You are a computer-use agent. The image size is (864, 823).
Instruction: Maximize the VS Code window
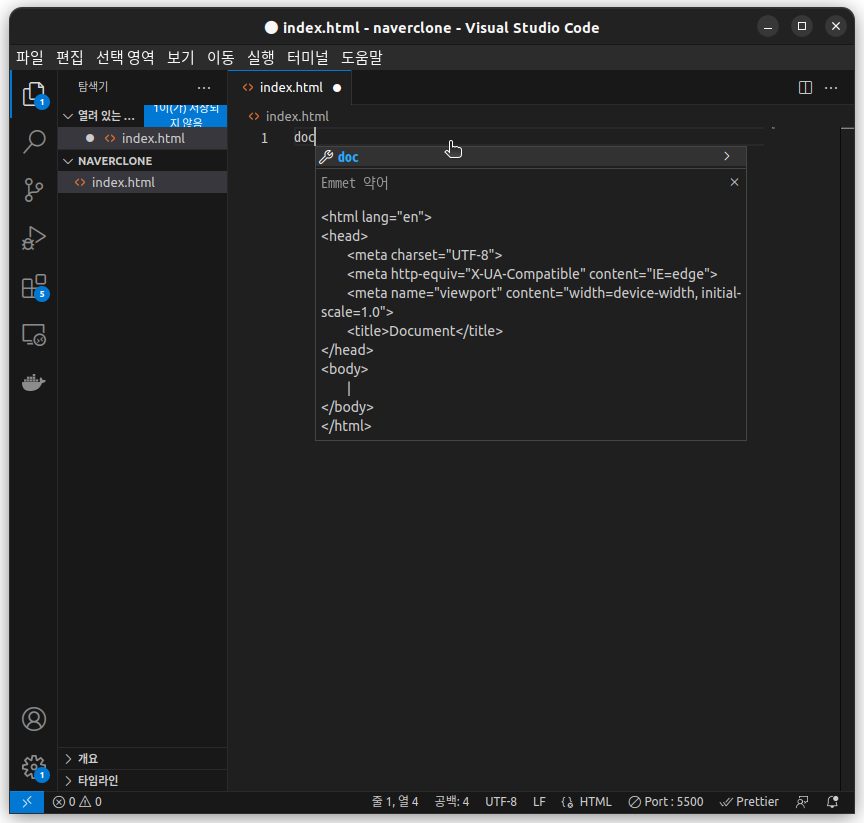[x=802, y=26]
